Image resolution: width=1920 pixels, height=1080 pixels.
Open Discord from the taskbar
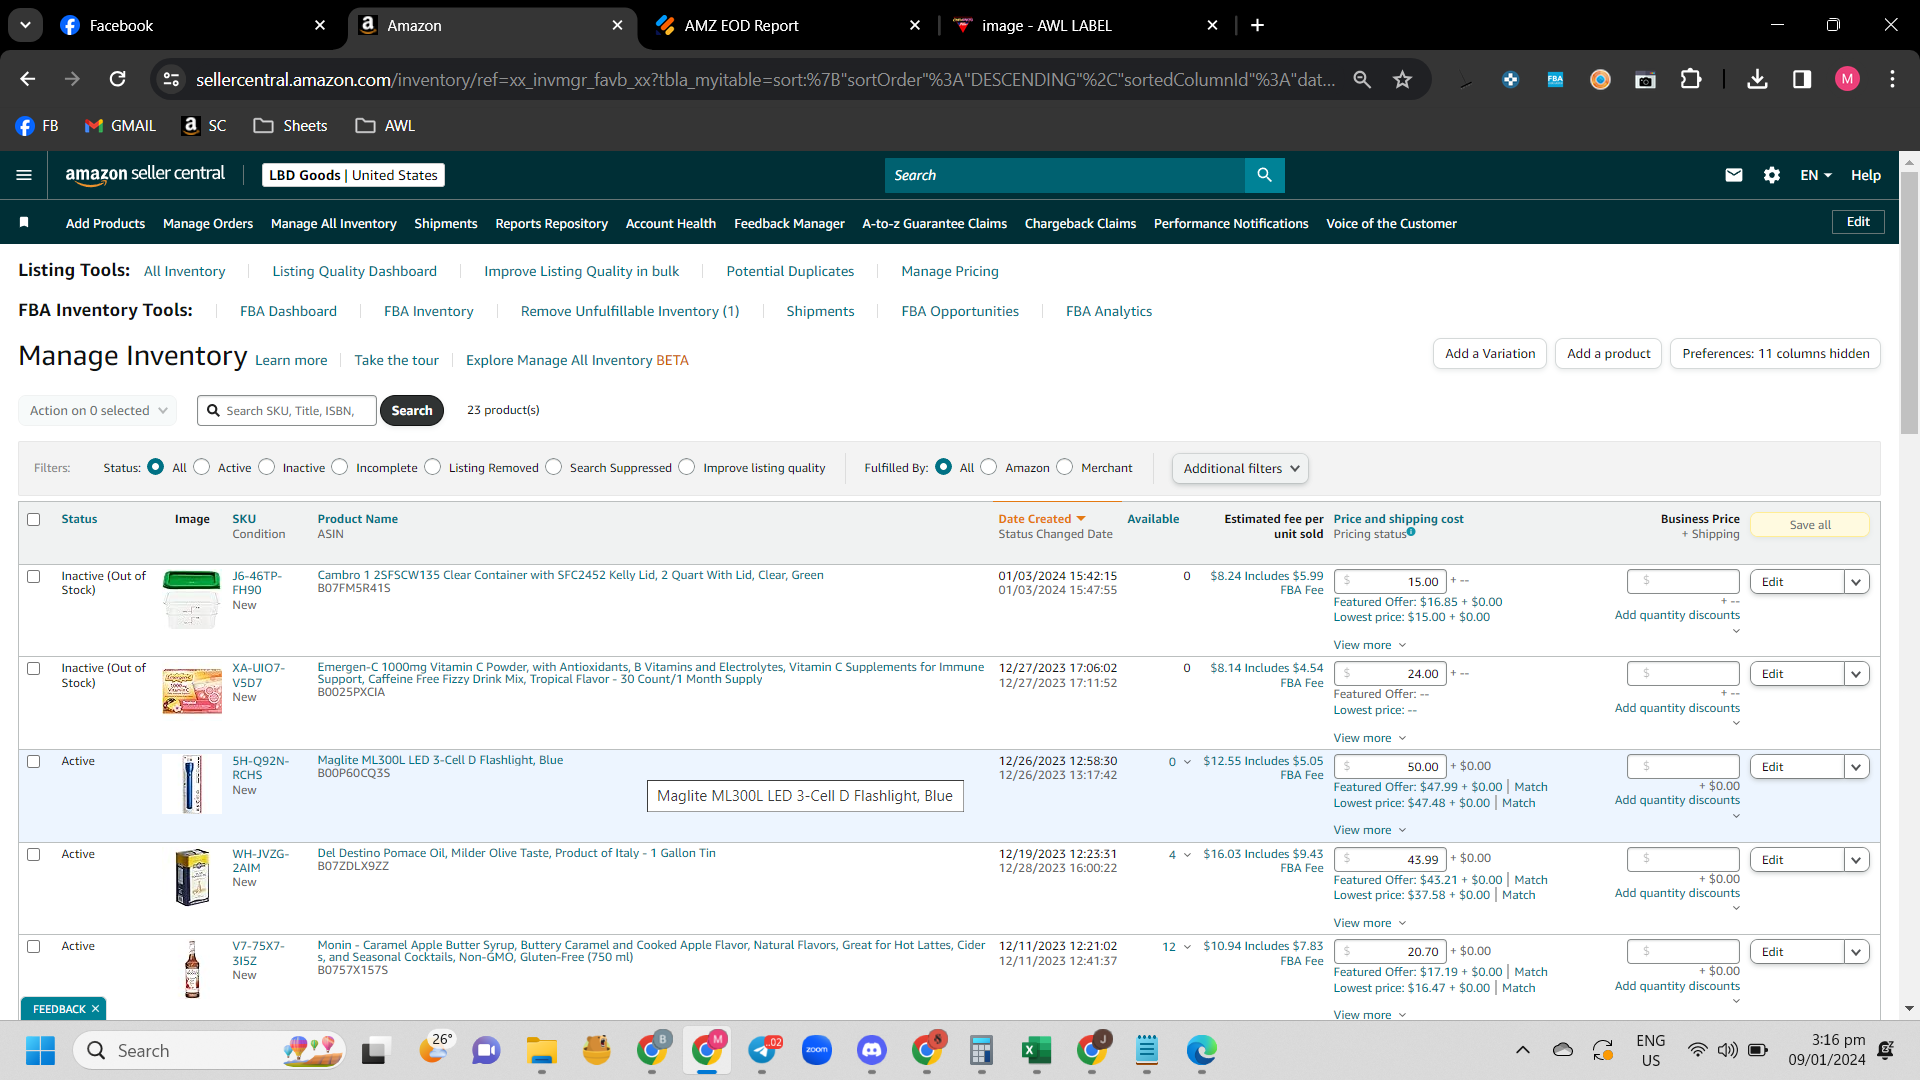coord(872,1050)
